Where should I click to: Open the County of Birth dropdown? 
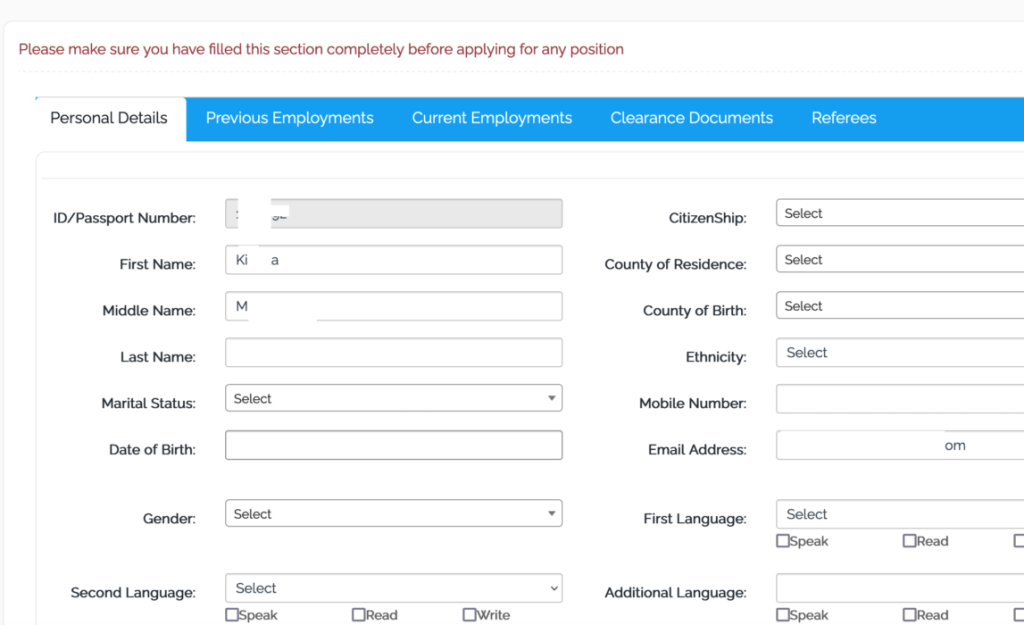pyautogui.click(x=898, y=306)
